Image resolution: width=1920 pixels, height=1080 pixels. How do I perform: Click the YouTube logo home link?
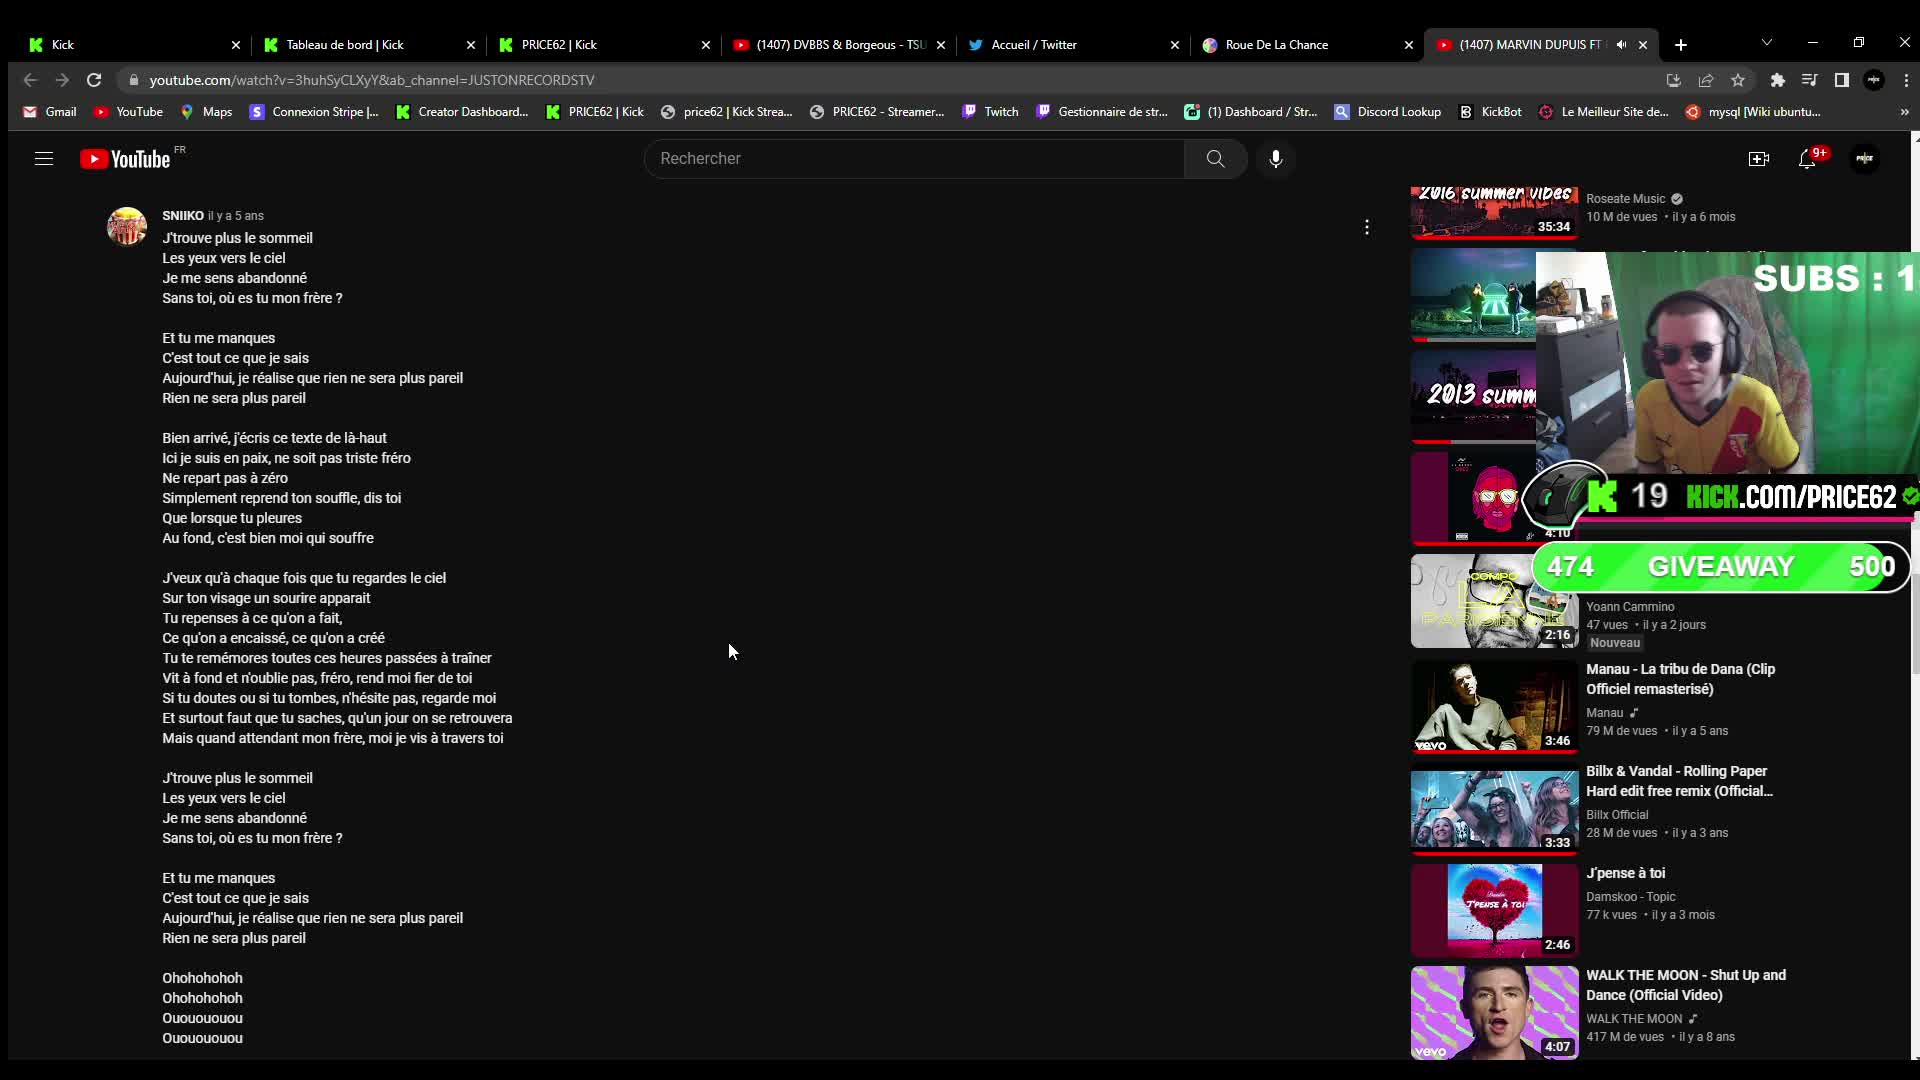pos(126,159)
